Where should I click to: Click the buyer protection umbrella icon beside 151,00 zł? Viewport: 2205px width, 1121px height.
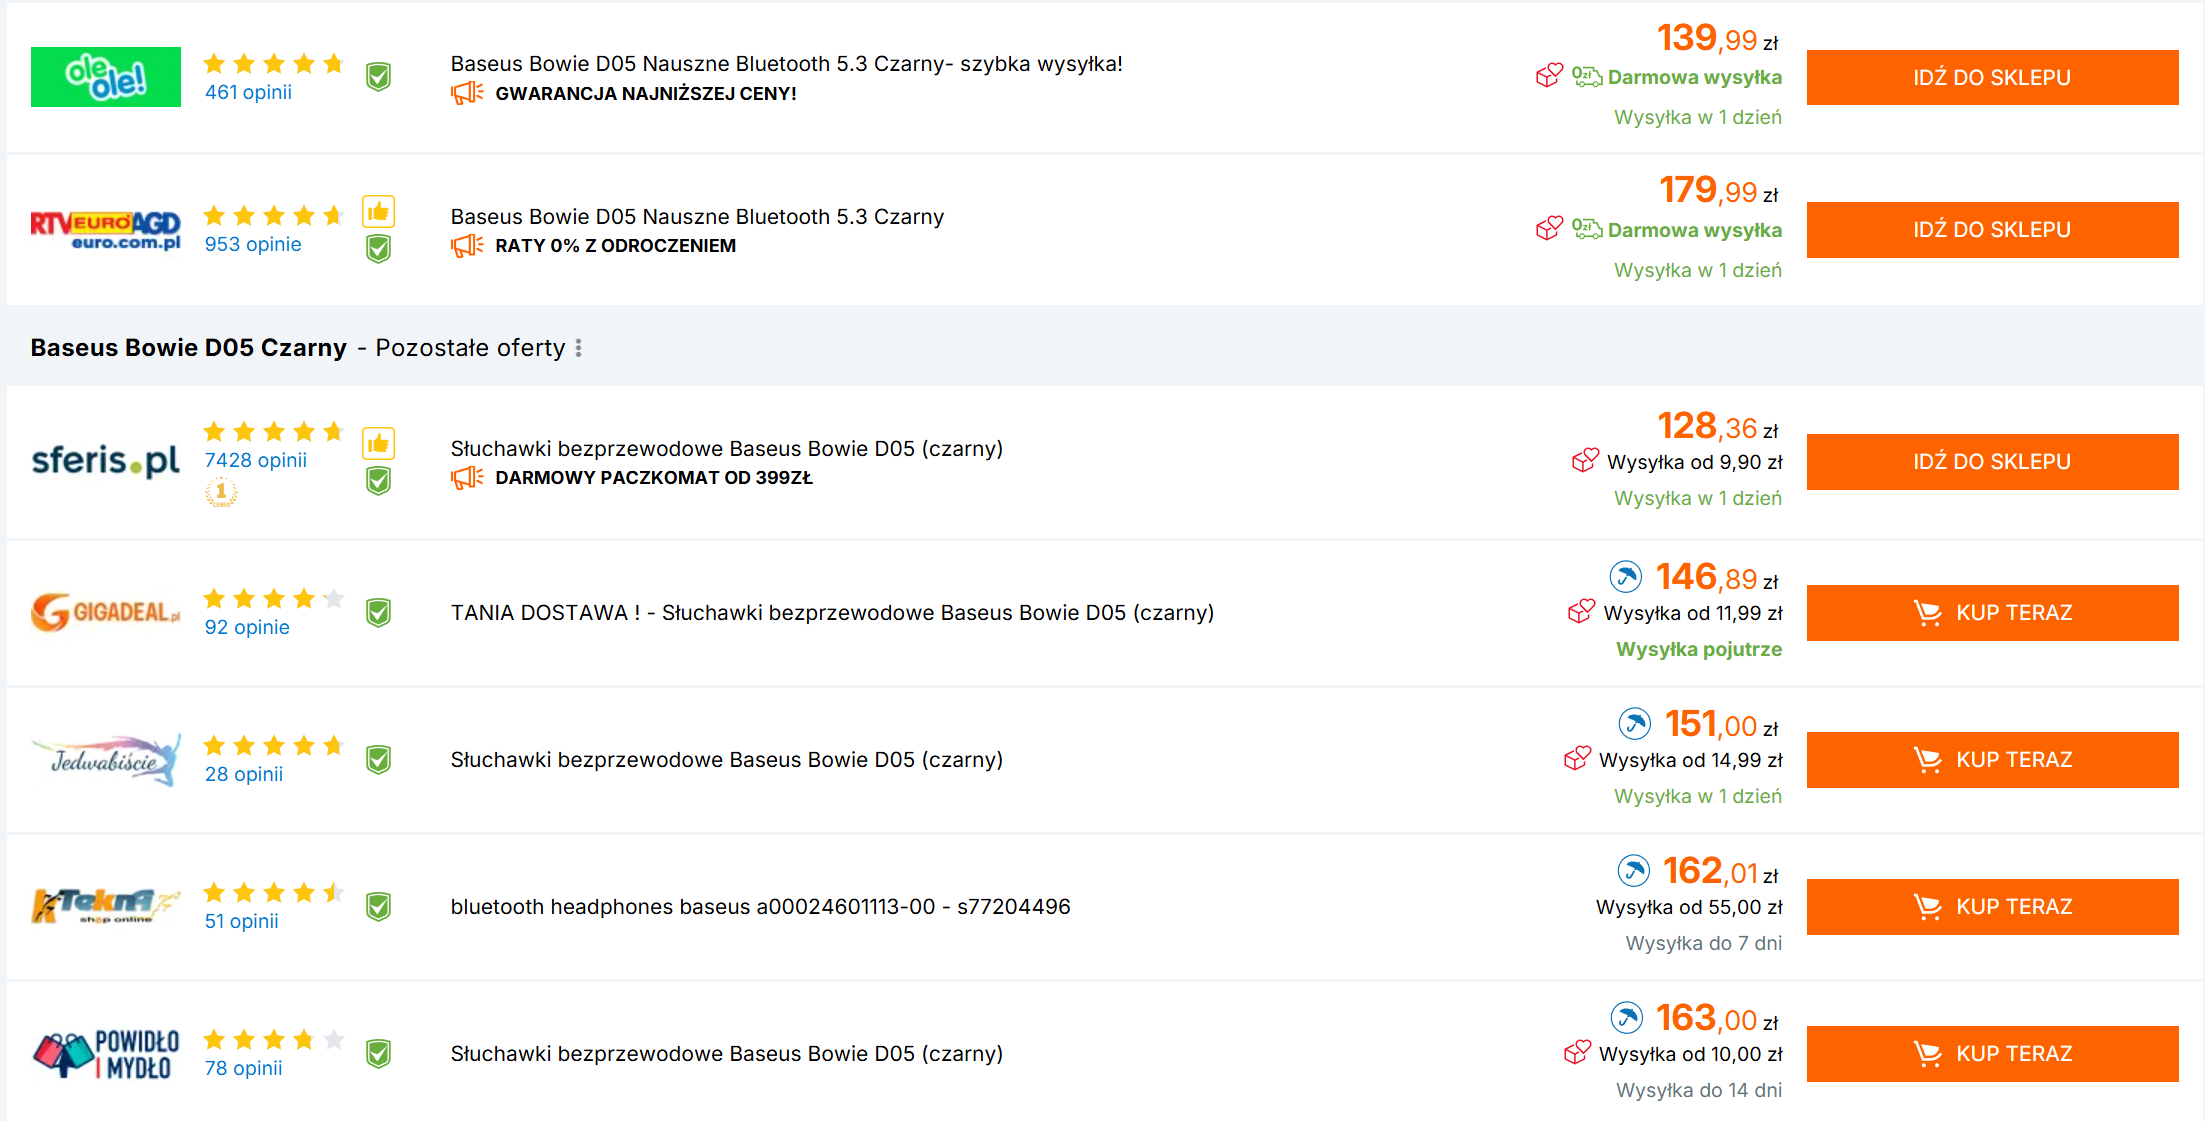click(1634, 724)
